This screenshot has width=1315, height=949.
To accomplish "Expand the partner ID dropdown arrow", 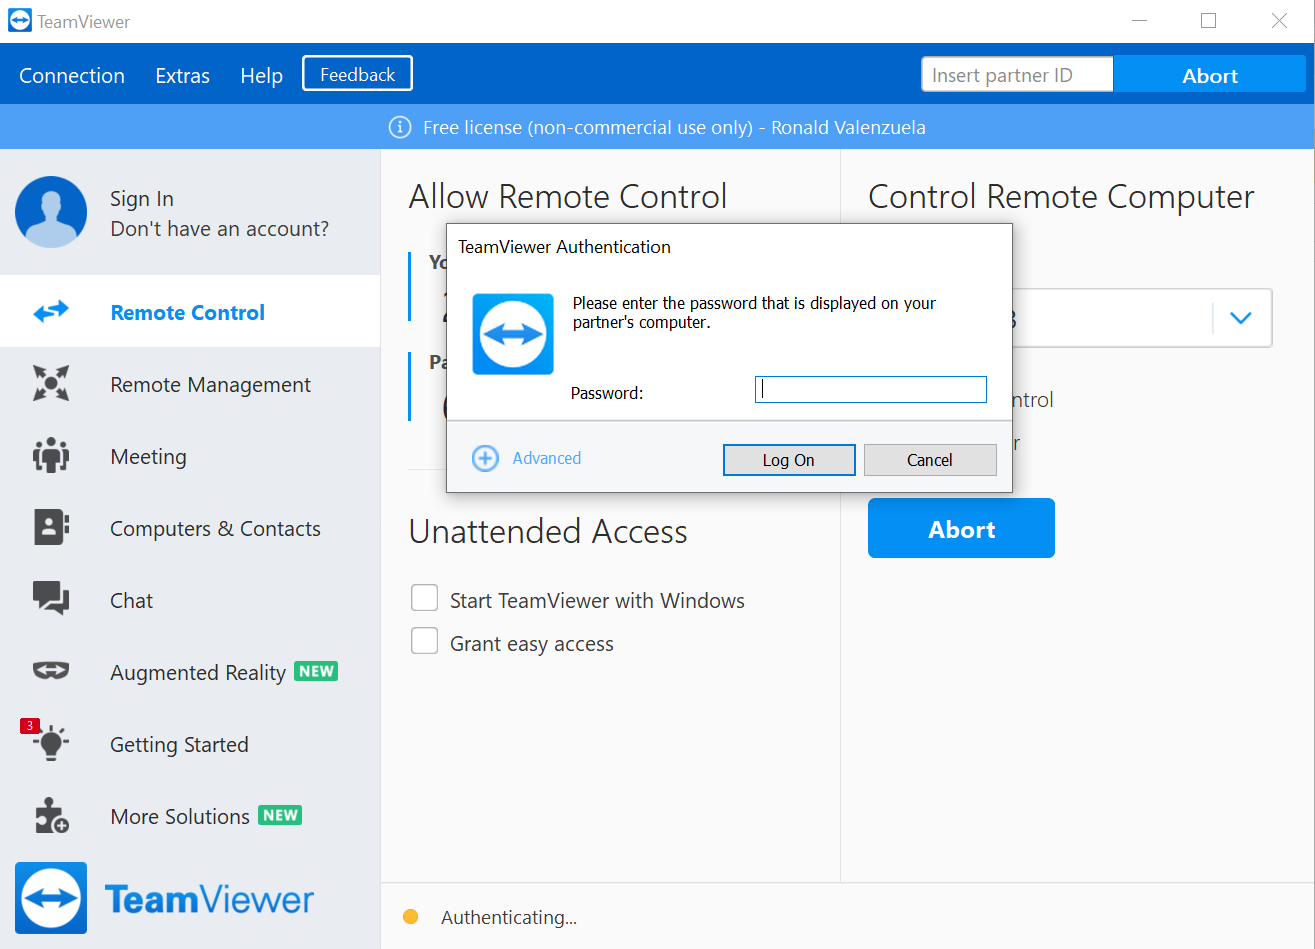I will tap(1241, 318).
